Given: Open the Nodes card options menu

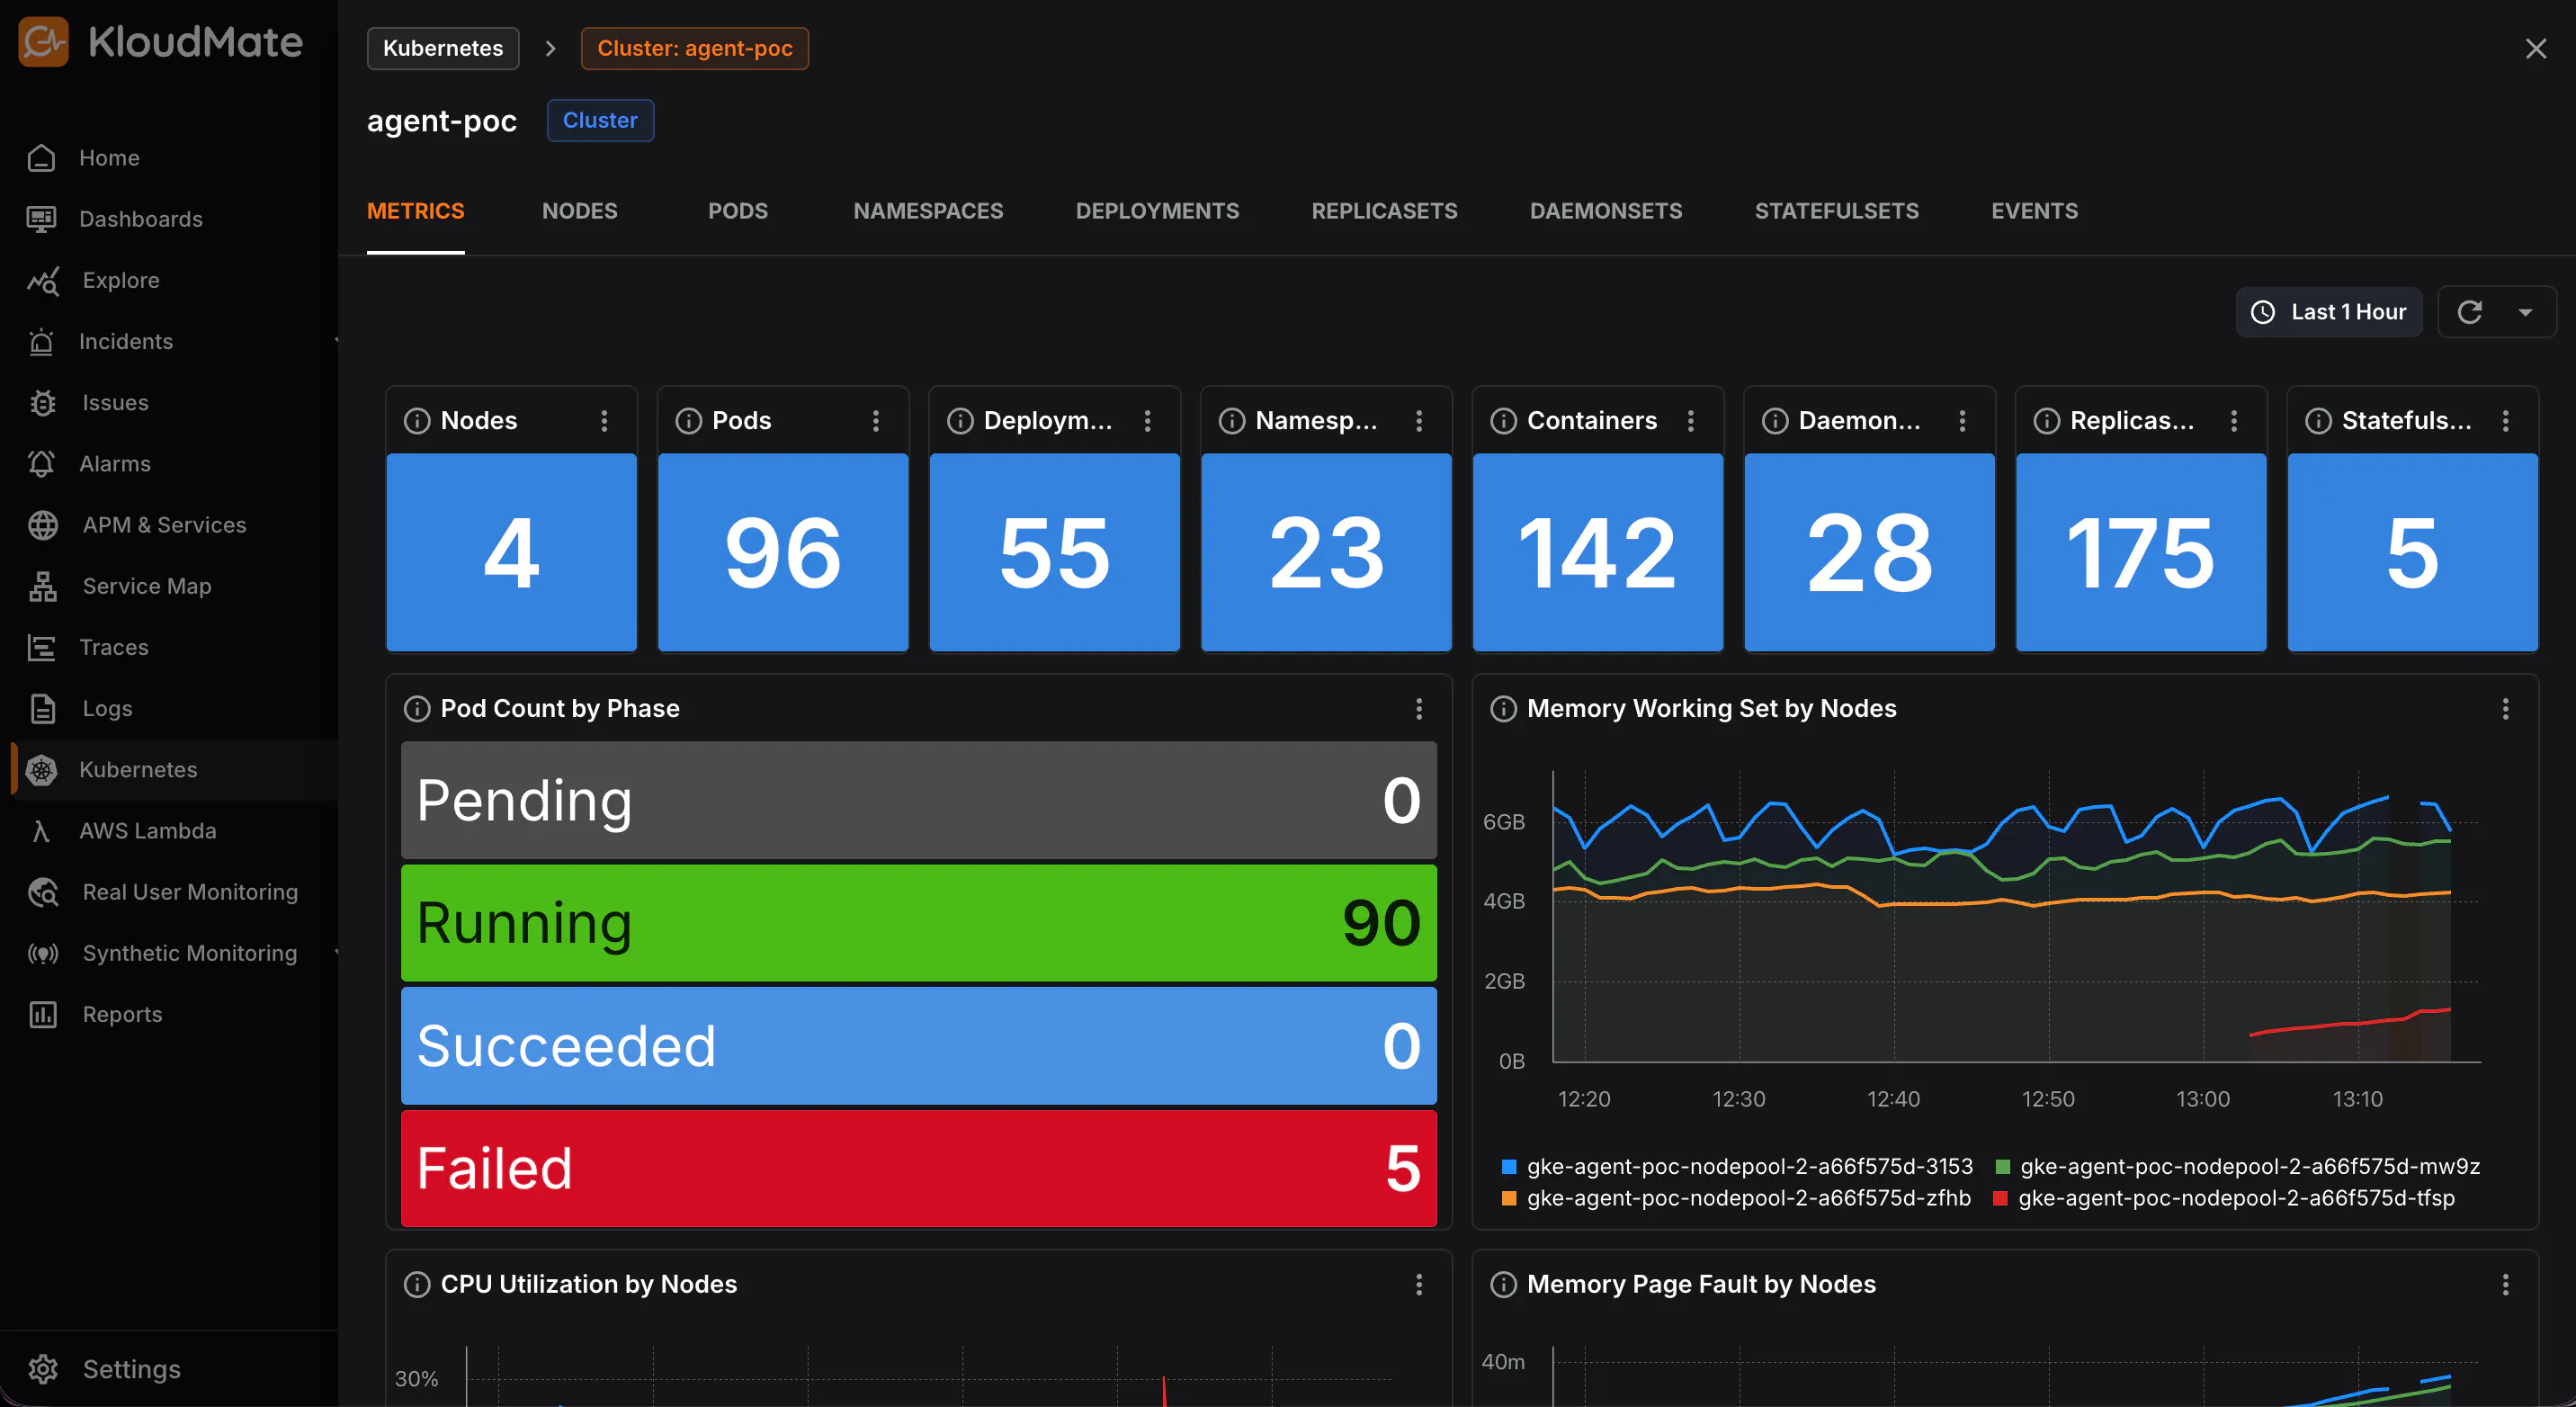Looking at the screenshot, I should [604, 421].
